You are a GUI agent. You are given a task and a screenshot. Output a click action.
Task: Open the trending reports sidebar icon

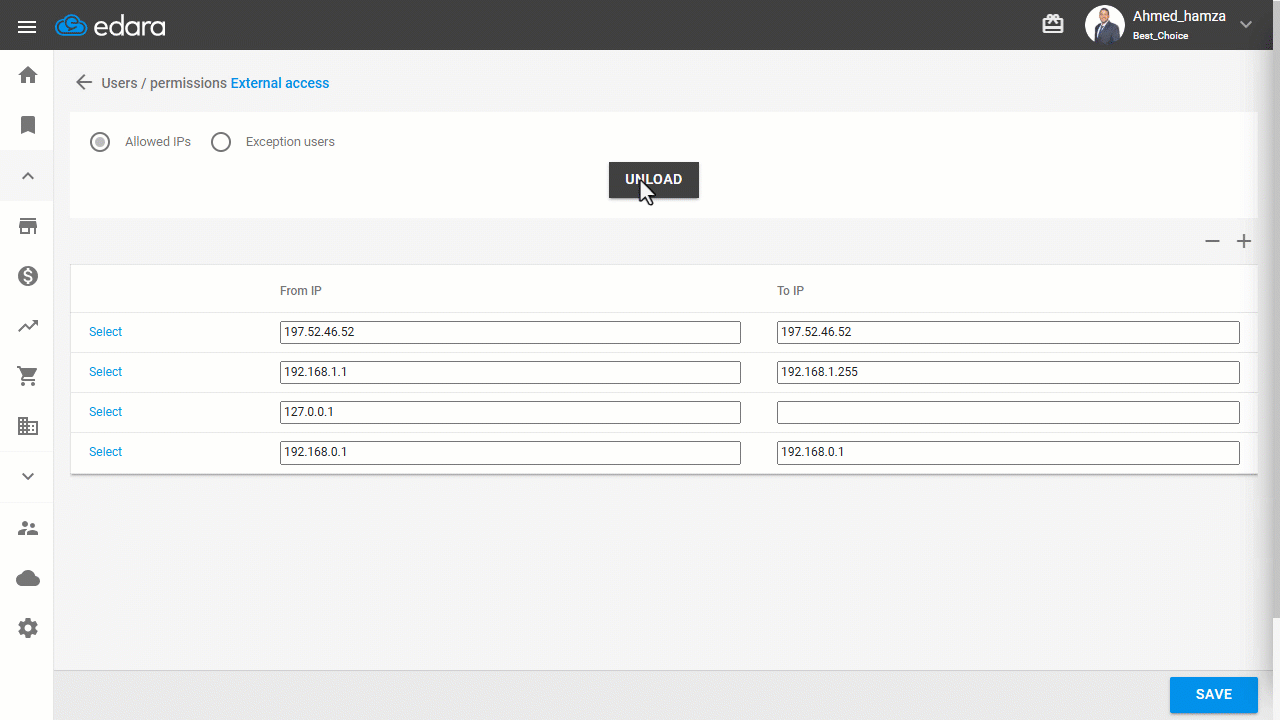coord(28,325)
